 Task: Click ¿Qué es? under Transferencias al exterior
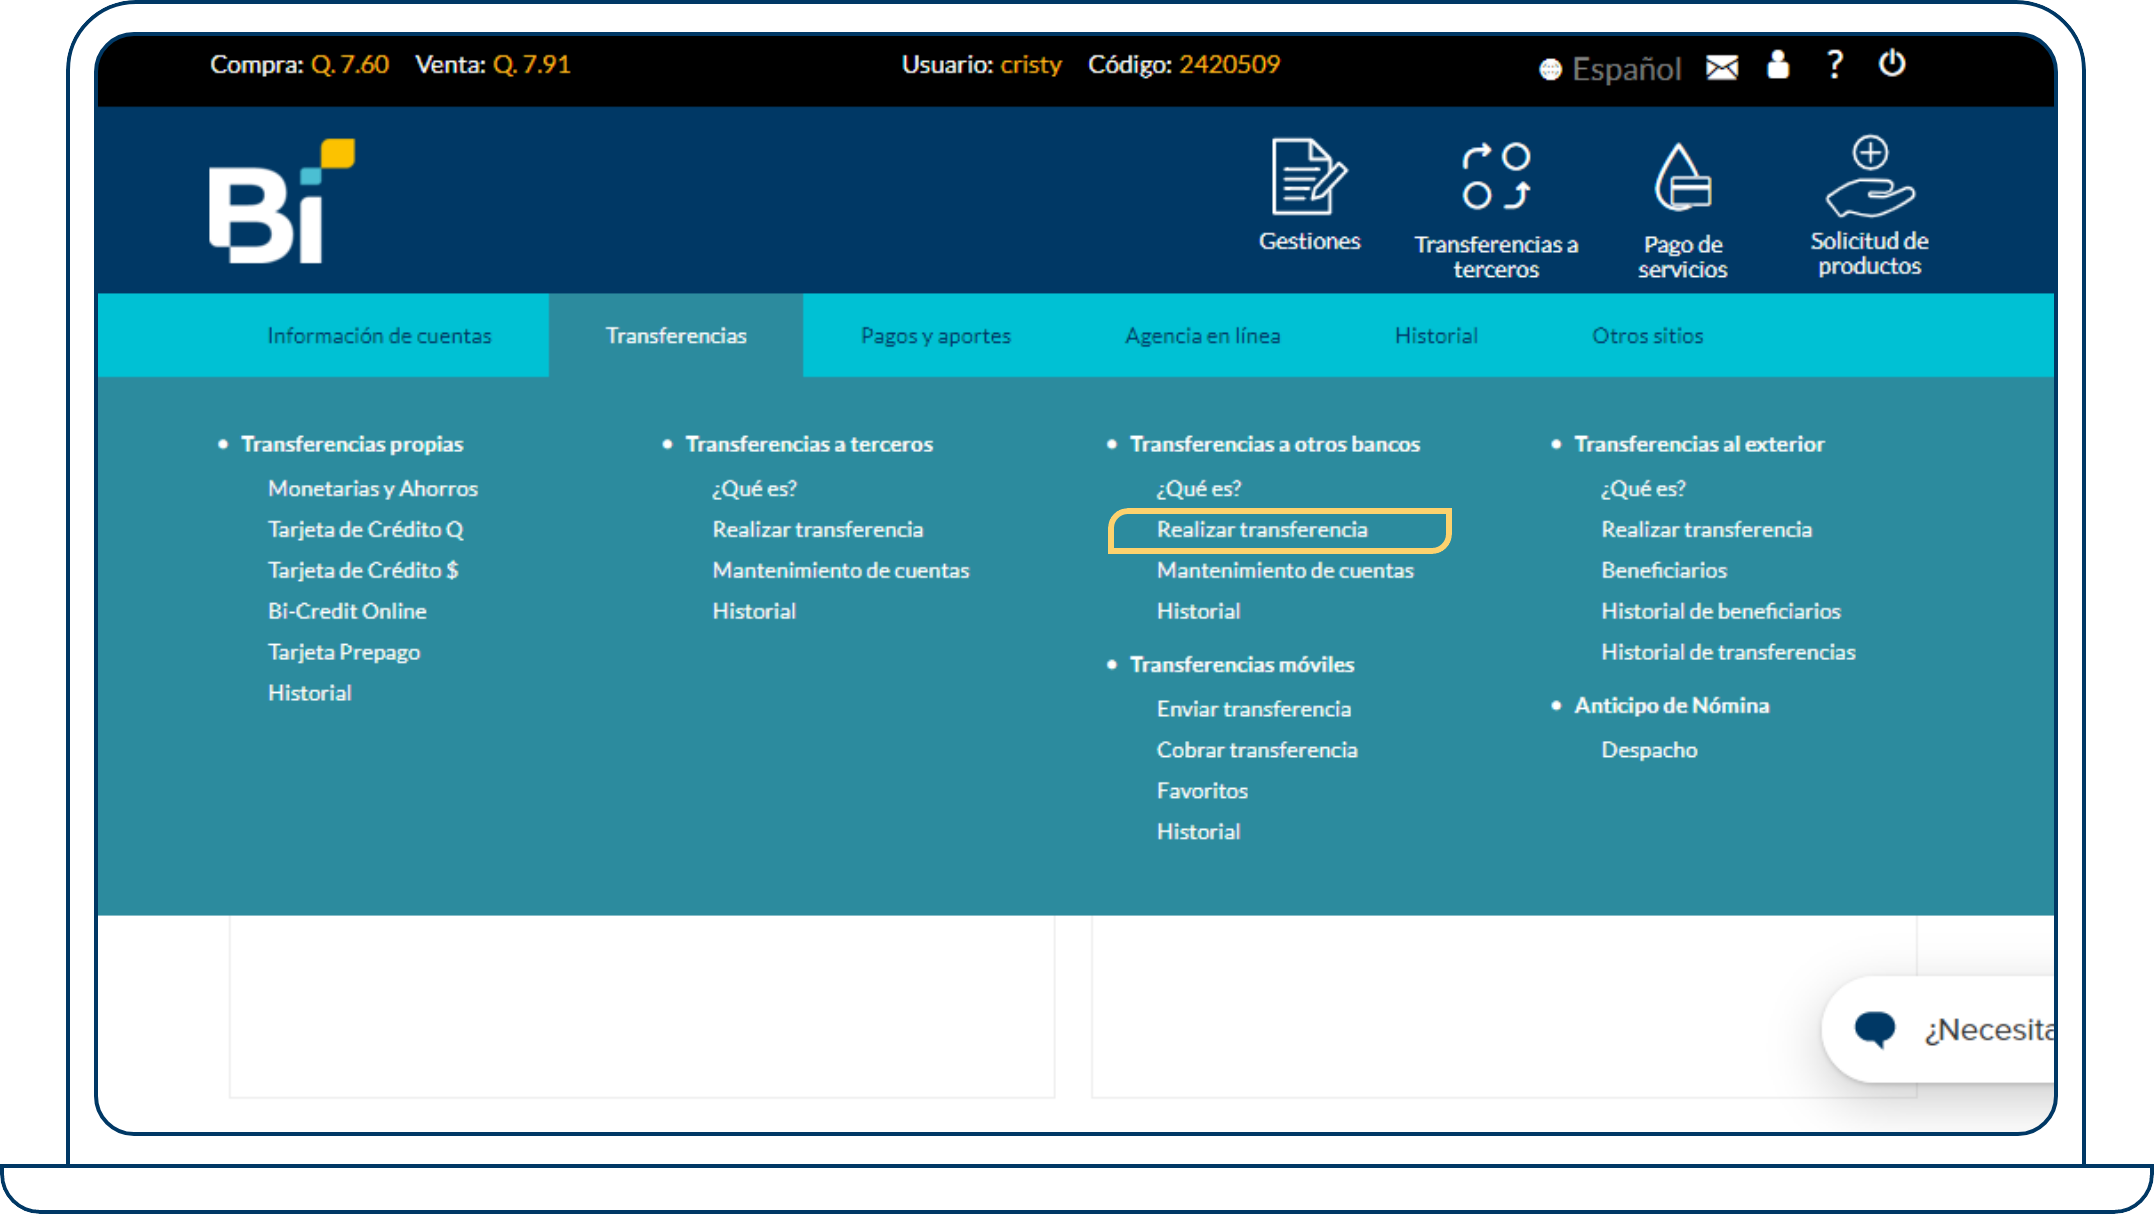coord(1643,489)
